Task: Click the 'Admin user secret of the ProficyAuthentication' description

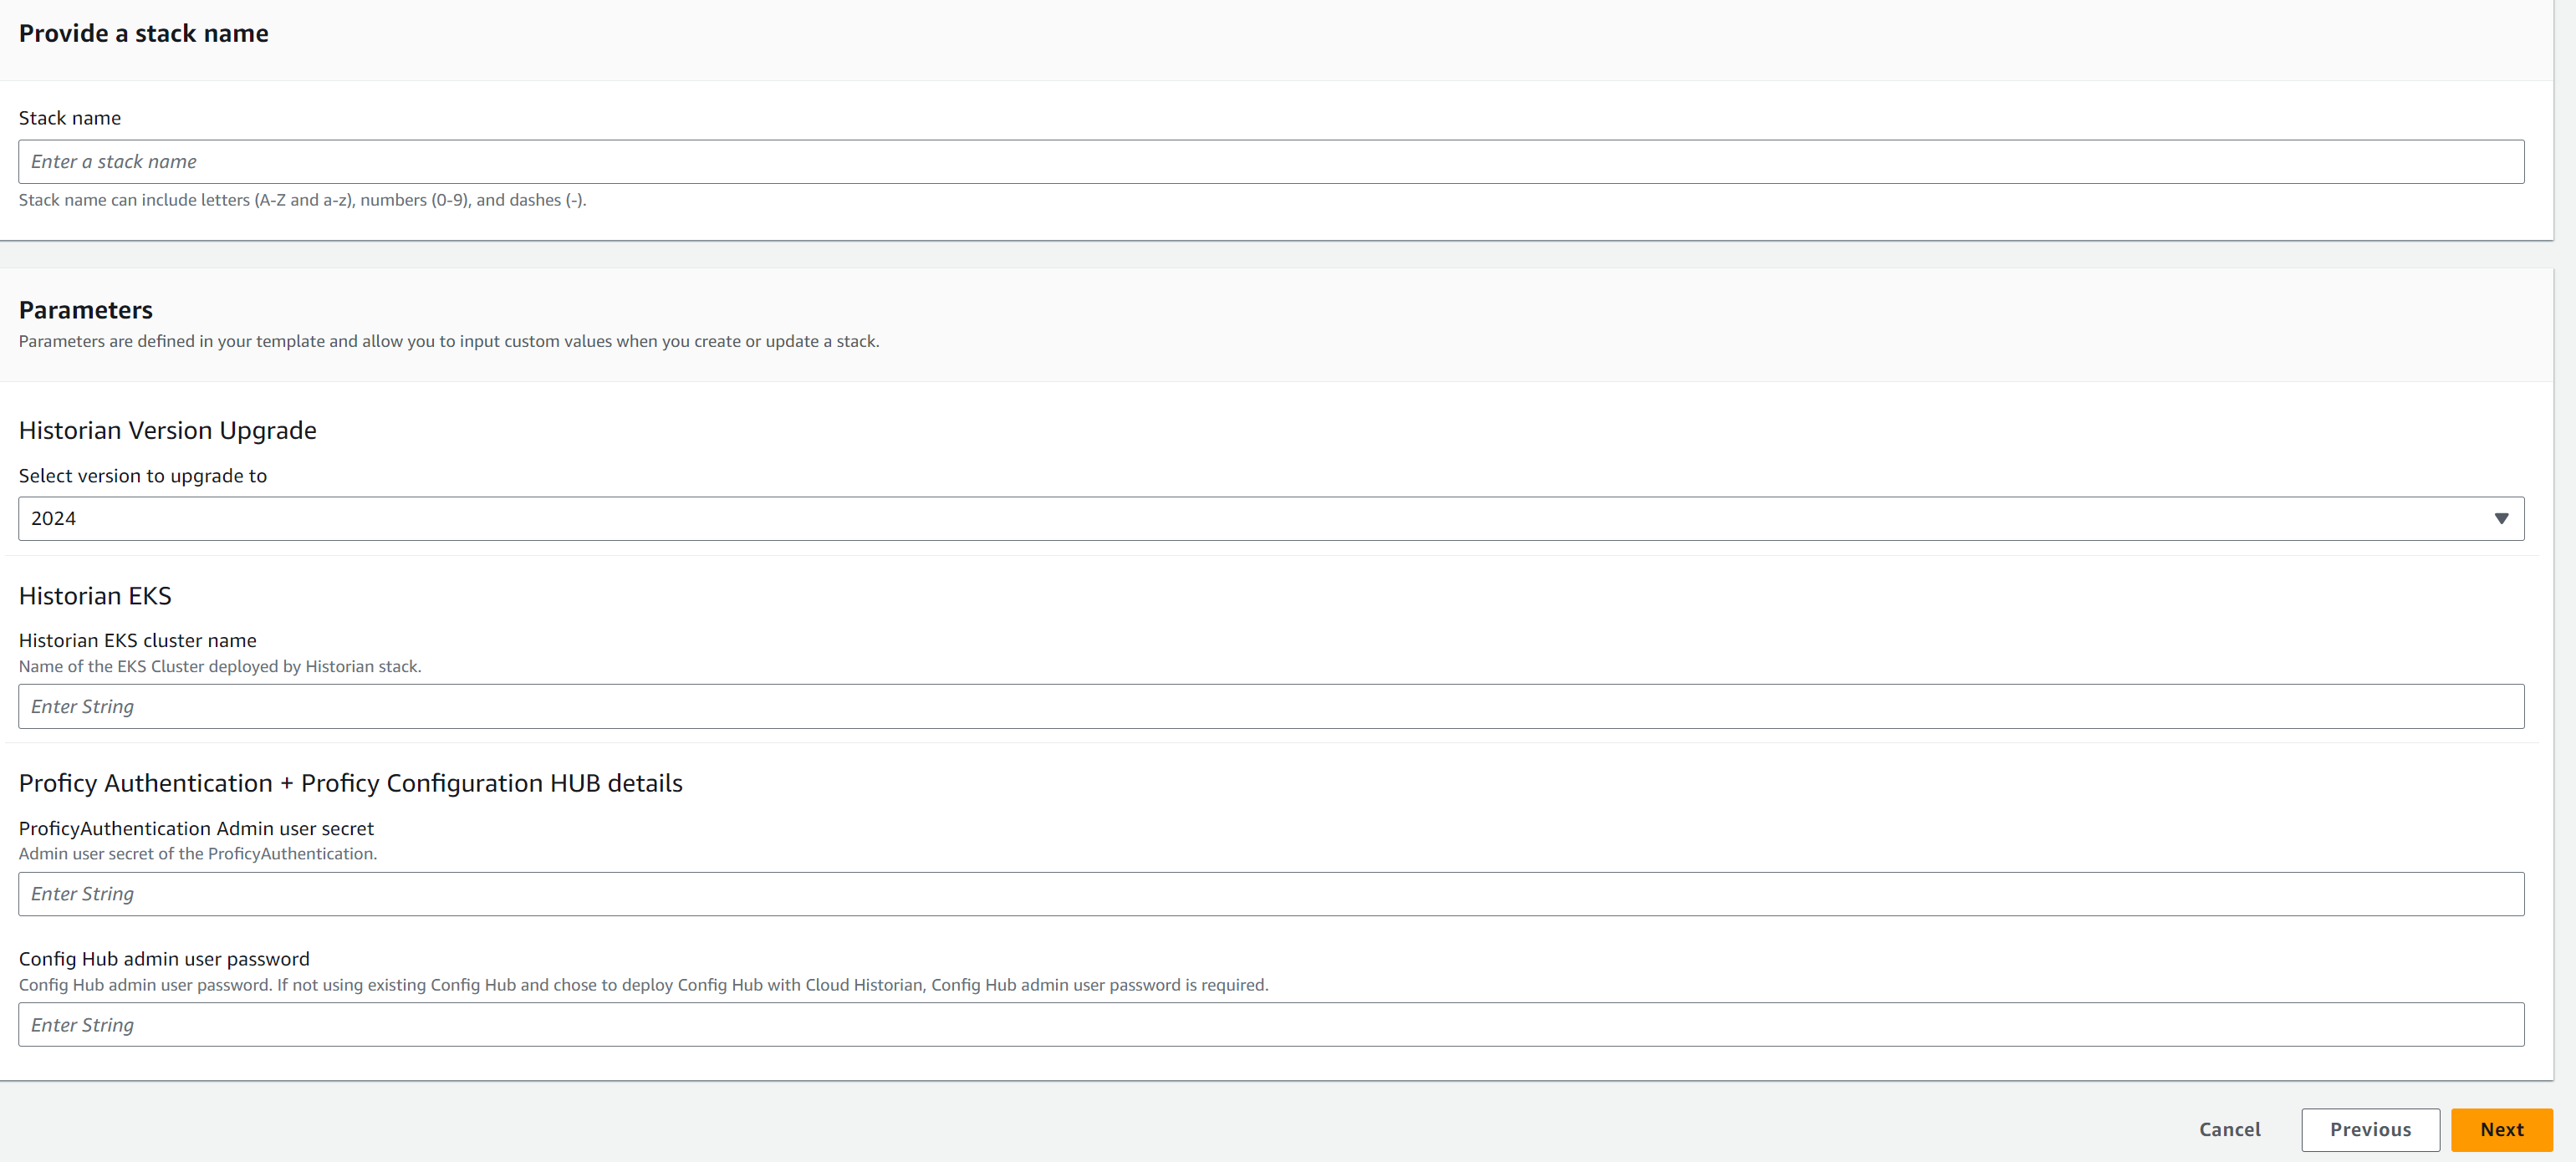Action: [198, 854]
